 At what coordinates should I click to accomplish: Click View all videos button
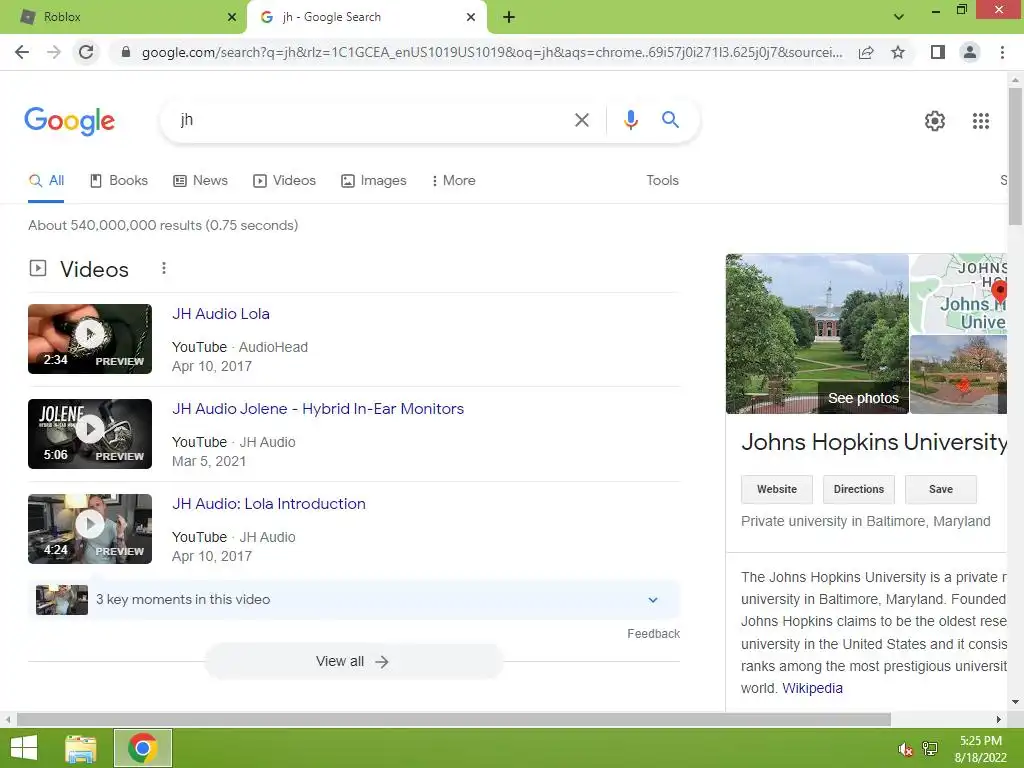click(x=353, y=662)
